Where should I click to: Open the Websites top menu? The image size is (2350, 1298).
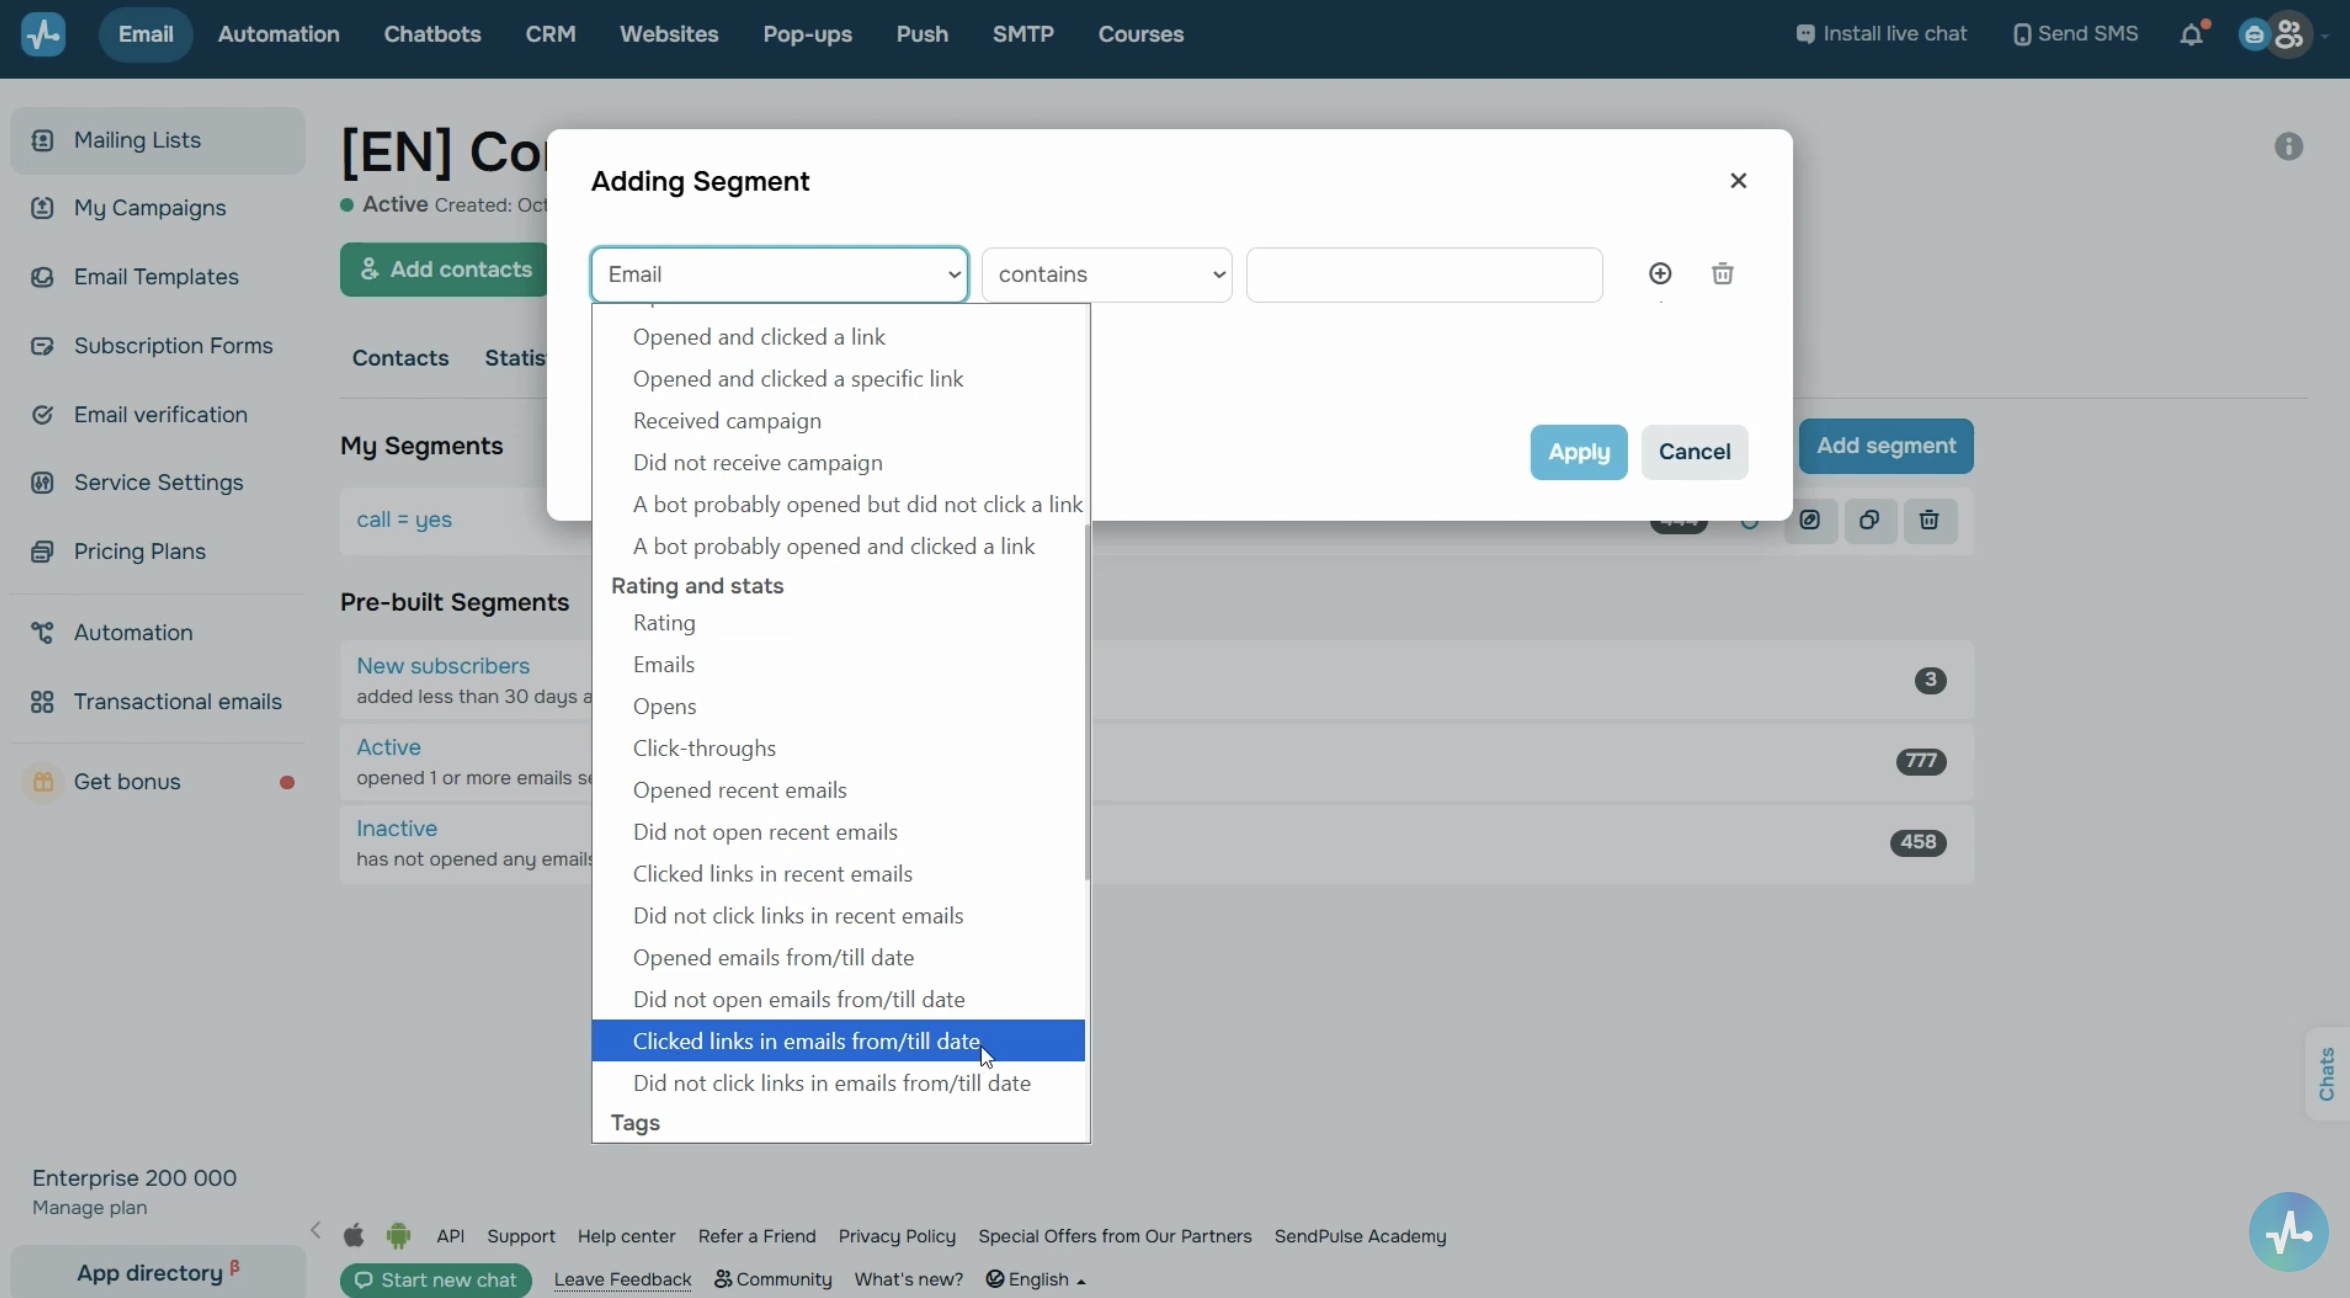(669, 34)
